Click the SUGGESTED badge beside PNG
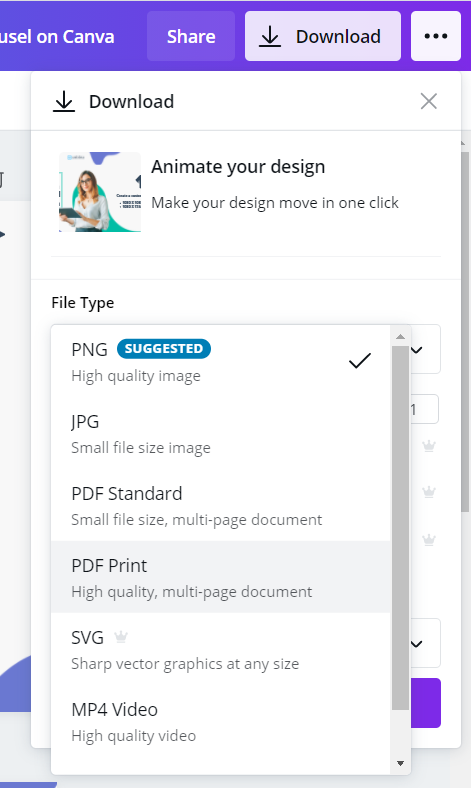Screen dimensions: 471x788 coord(164,349)
